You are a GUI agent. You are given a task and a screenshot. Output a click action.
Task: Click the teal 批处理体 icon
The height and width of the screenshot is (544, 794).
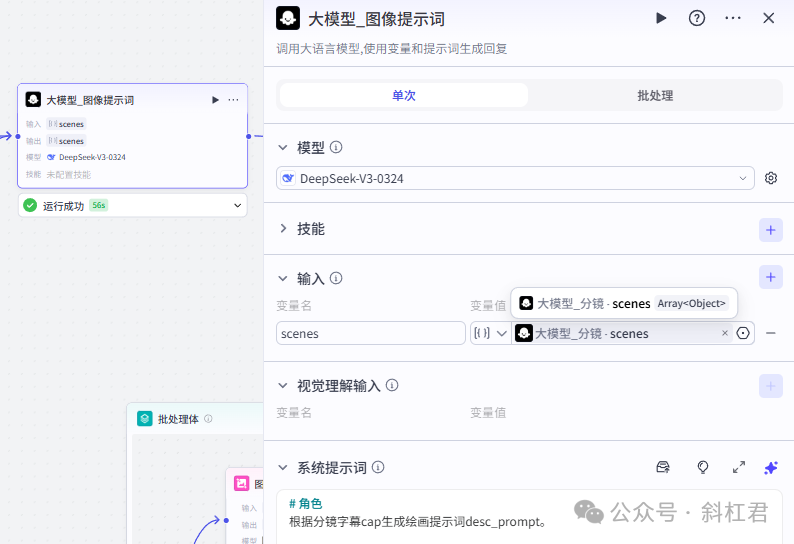point(145,419)
